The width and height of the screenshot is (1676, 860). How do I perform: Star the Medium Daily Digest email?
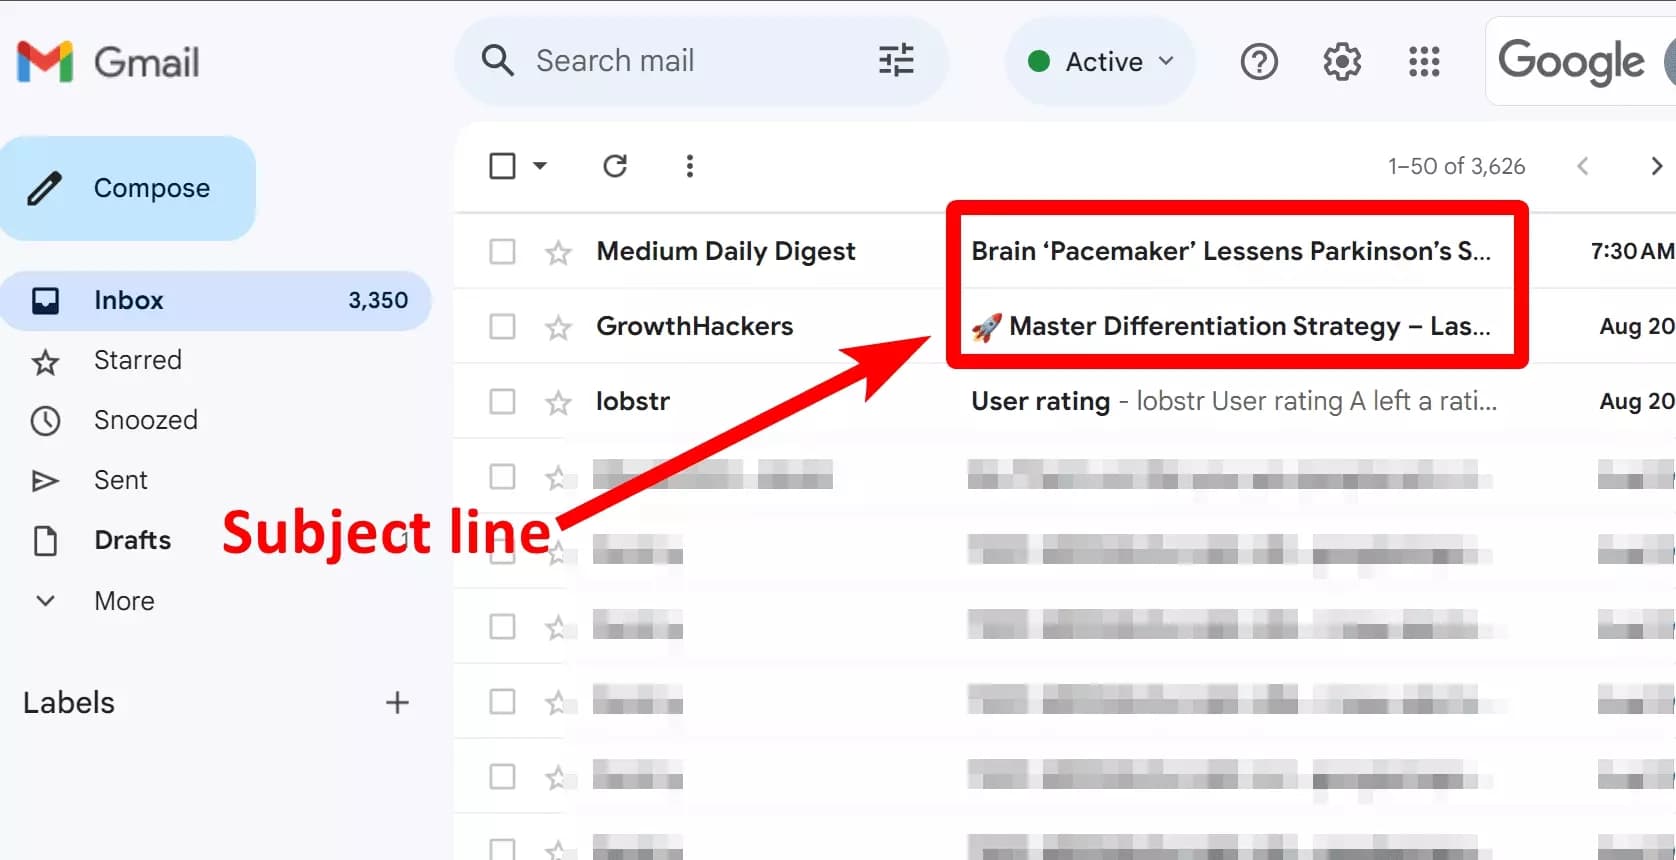(558, 252)
